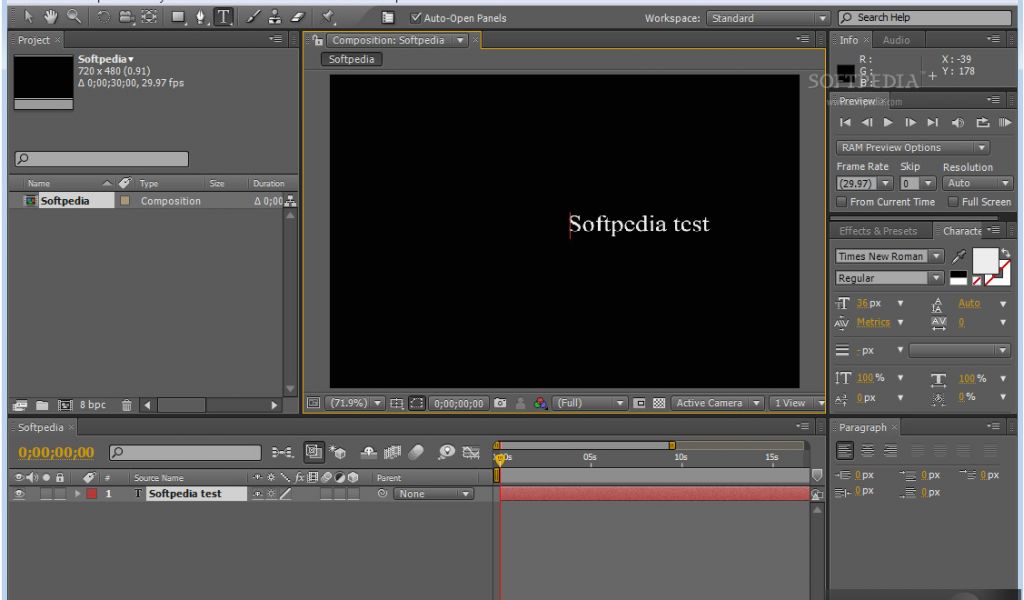Viewport: 1024px width, 600px height.
Task: Select the Project panel tab
Action: pos(33,40)
